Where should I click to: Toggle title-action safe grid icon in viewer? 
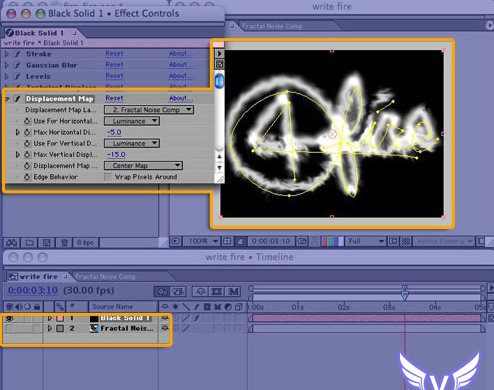coord(227,241)
